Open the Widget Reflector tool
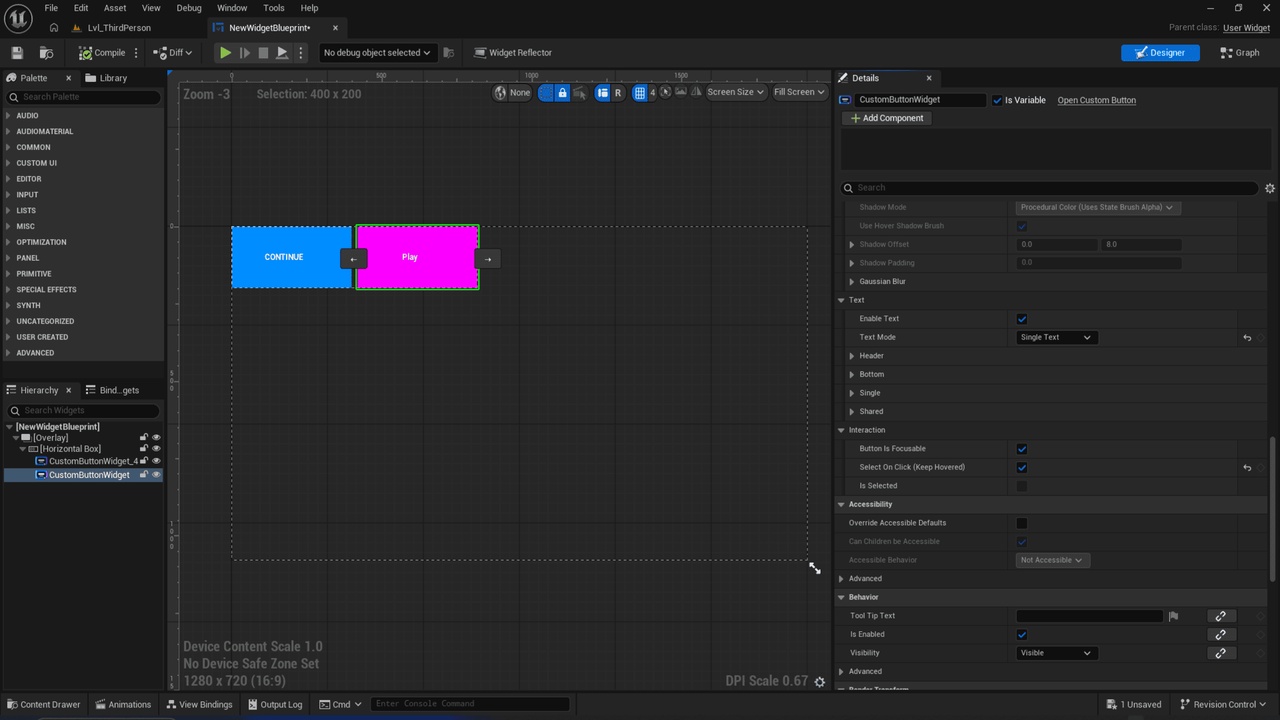 tap(512, 53)
